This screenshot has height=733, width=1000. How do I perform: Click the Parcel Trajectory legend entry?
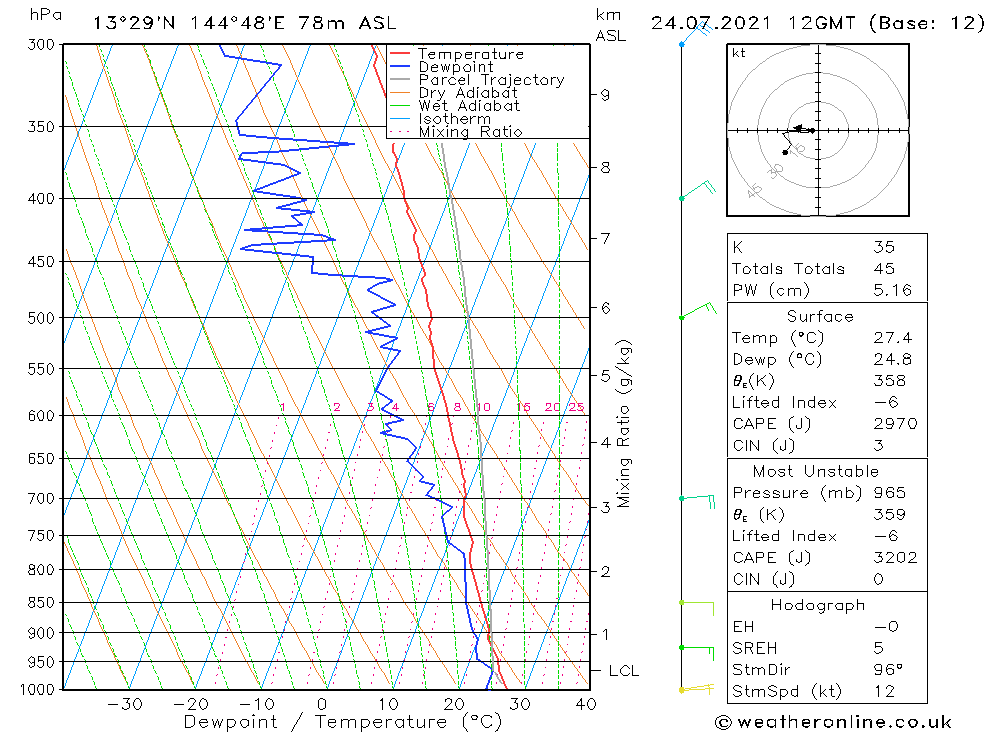click(477, 80)
